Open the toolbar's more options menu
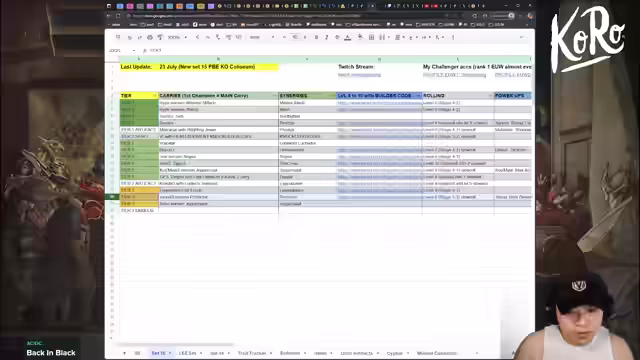The image size is (640, 360). 453,37
